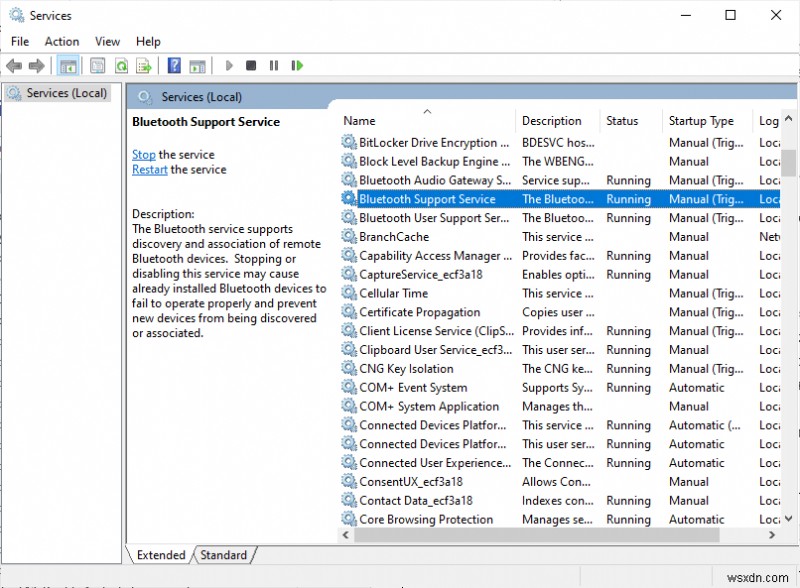Viewport: 800px width, 588px height.
Task: Click the Refresh toolbar icon
Action: tap(121, 66)
